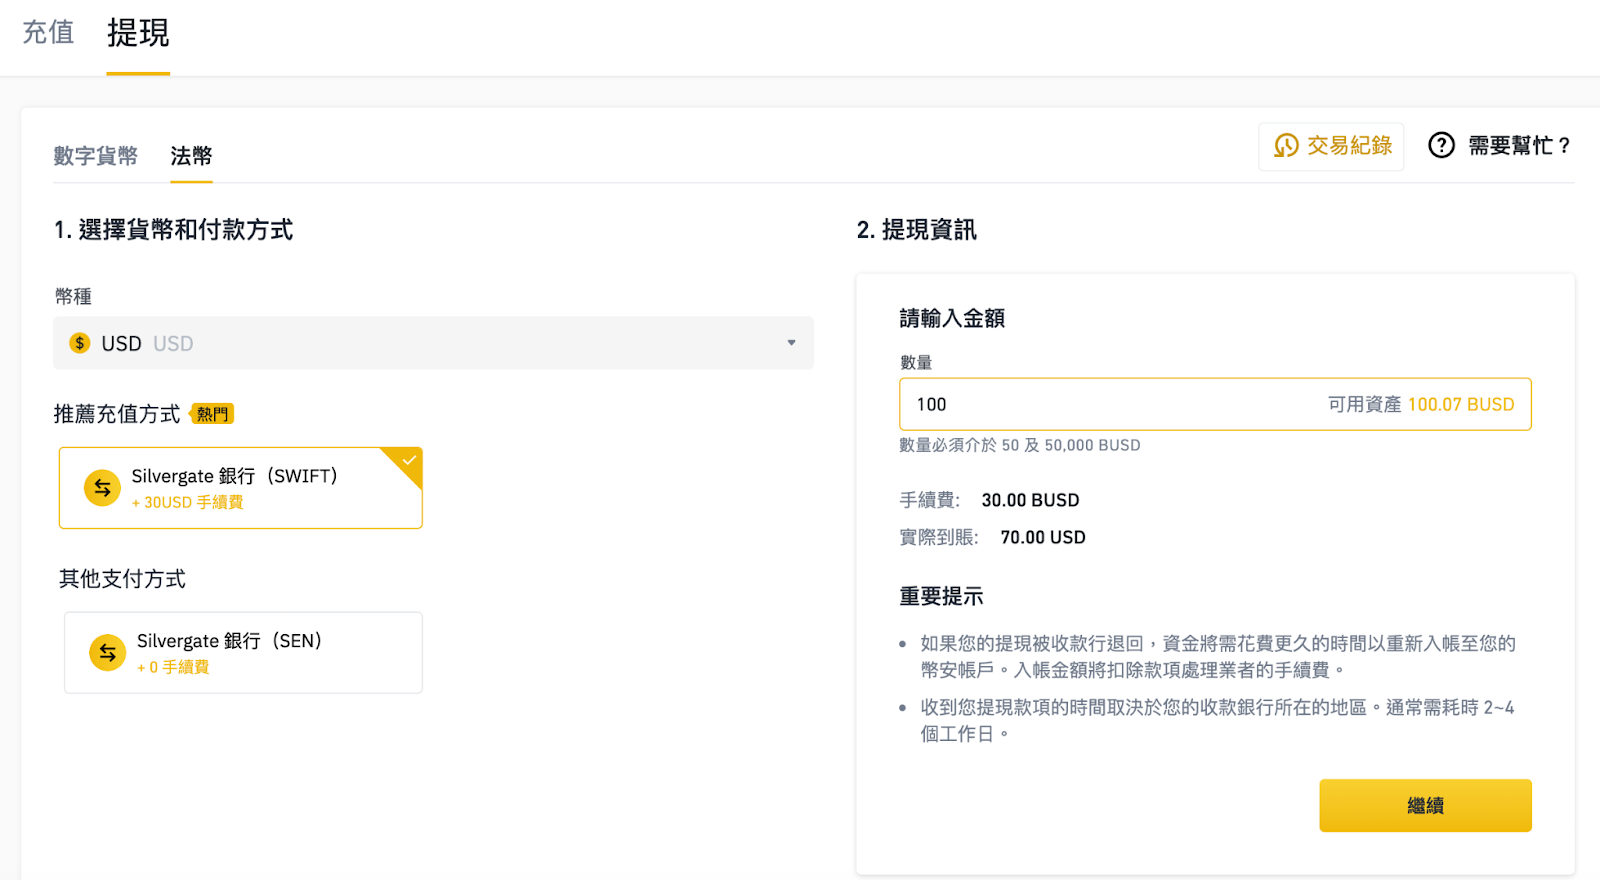Click the notice about 2~4 working days
The height and width of the screenshot is (880, 1600).
pyautogui.click(x=1217, y=721)
